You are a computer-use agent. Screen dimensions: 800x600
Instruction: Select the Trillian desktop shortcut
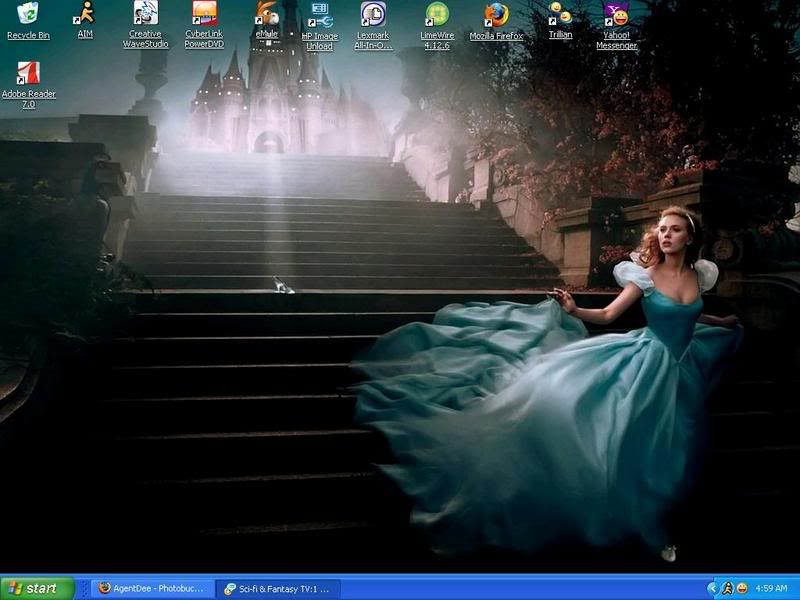click(560, 14)
